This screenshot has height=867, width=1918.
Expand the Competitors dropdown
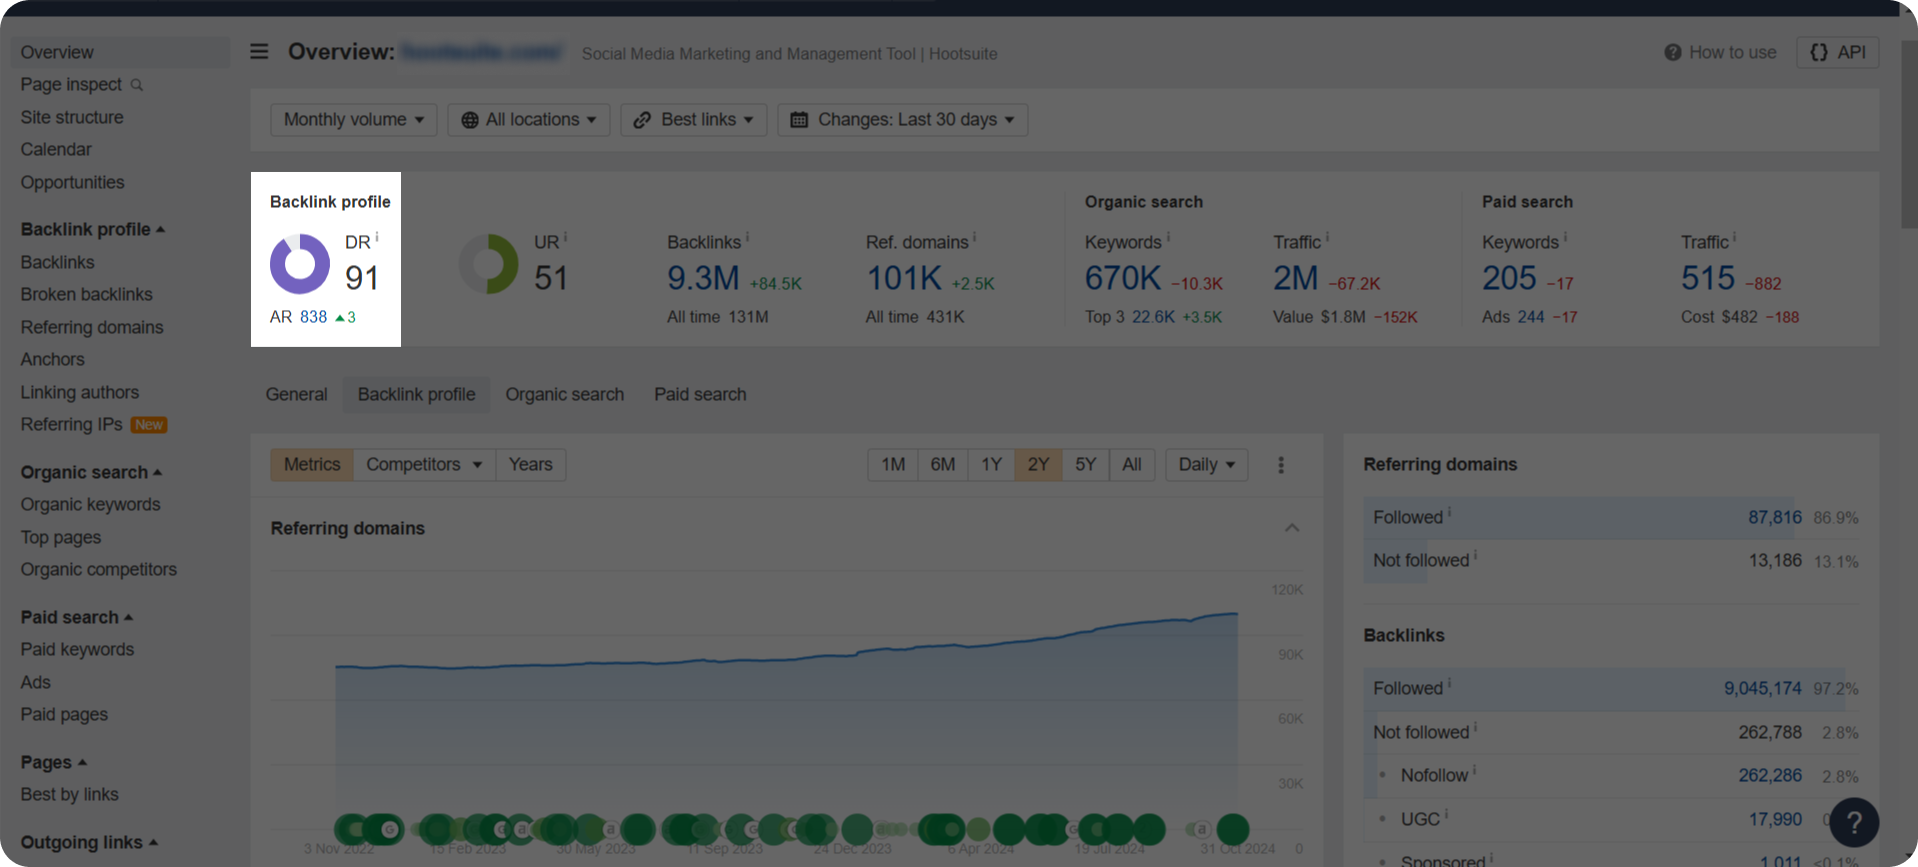pyautogui.click(x=424, y=465)
